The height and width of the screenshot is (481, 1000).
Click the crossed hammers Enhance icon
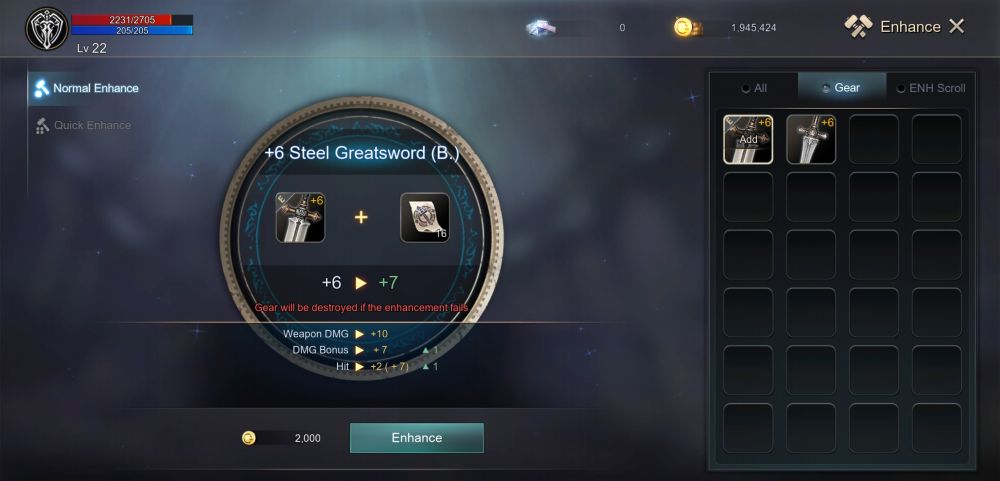[858, 26]
